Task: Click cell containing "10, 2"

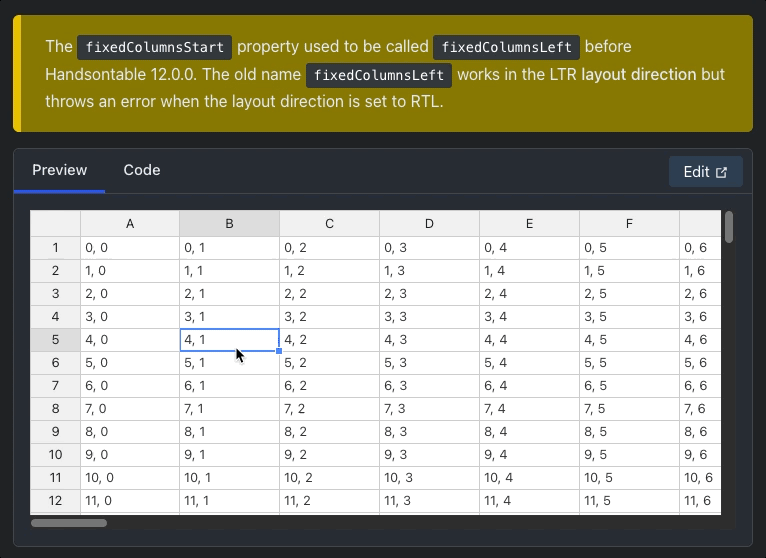Action: (x=329, y=477)
